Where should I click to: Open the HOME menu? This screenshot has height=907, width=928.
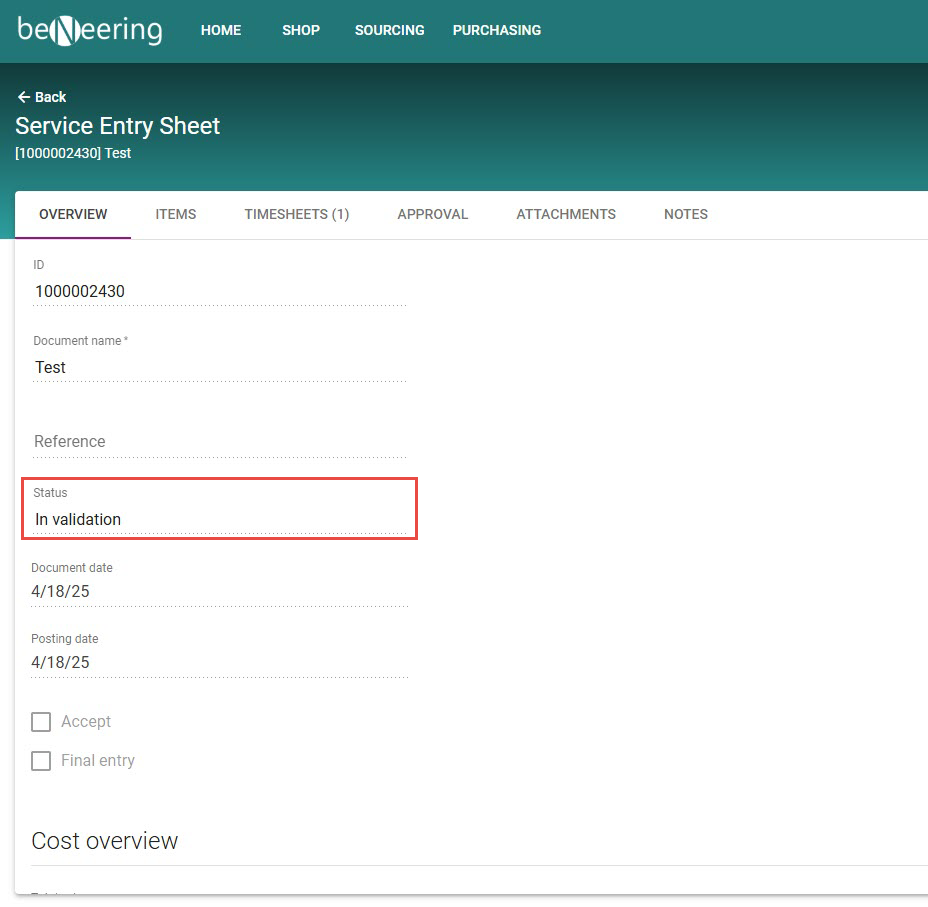click(x=221, y=30)
